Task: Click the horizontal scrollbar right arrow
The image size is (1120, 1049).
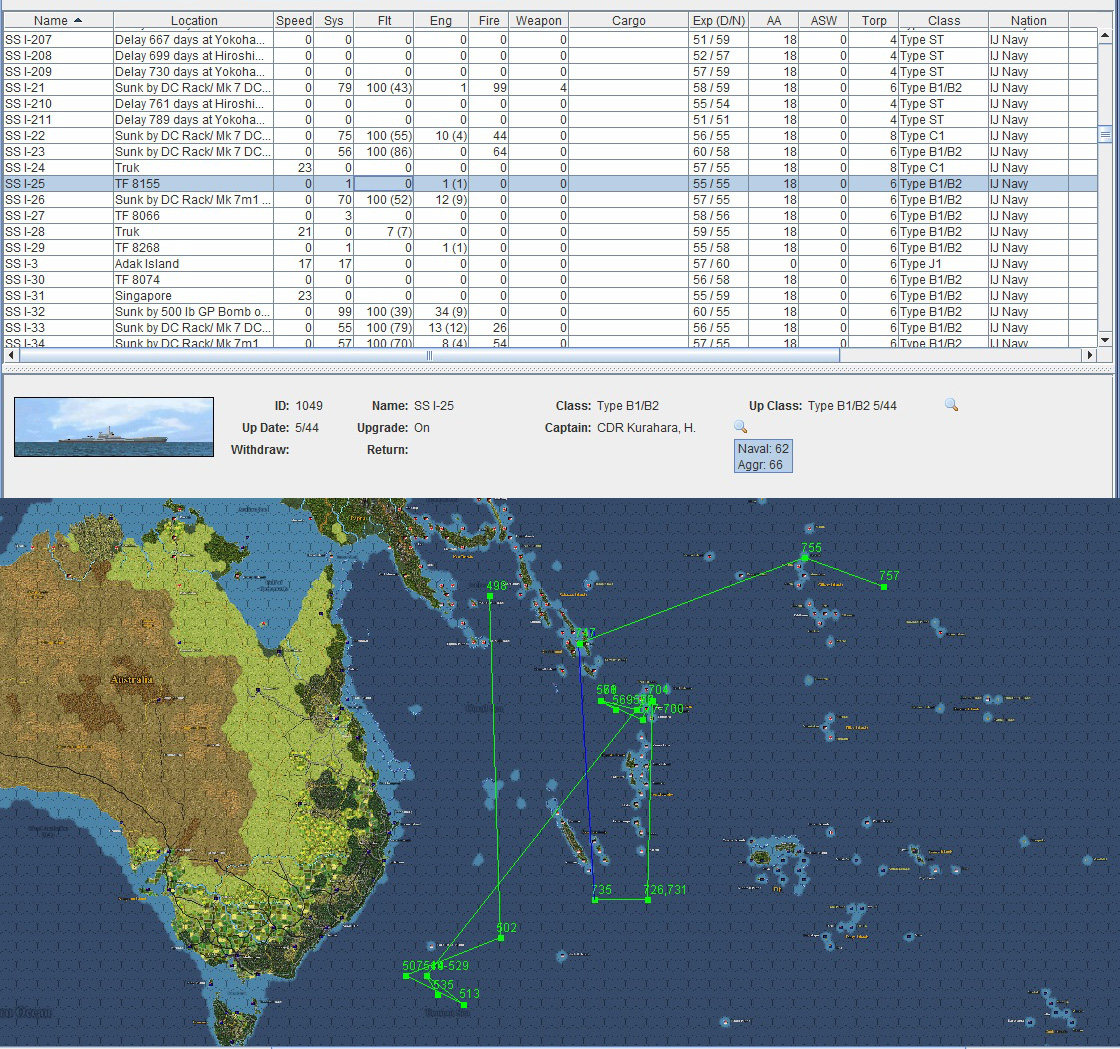Action: click(x=1089, y=355)
